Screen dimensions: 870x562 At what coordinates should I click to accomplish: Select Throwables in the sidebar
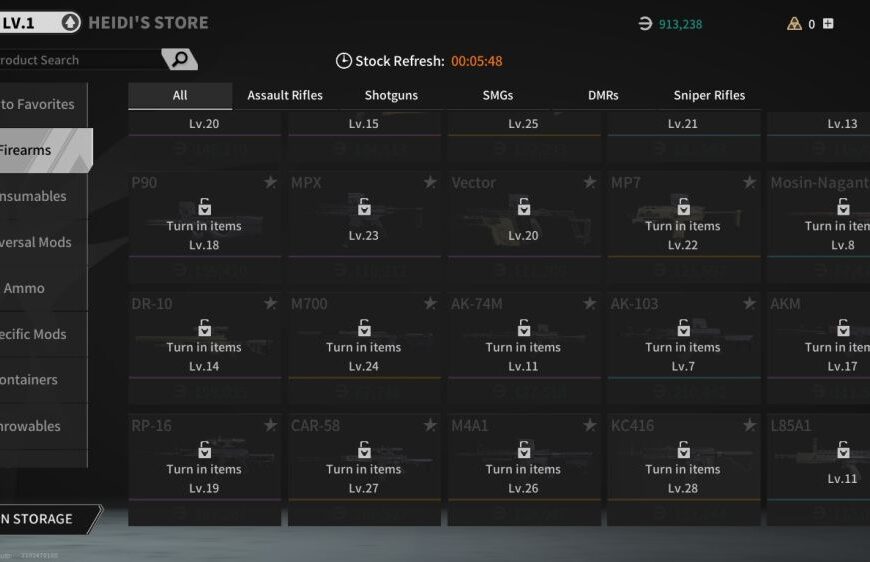pyautogui.click(x=30, y=426)
